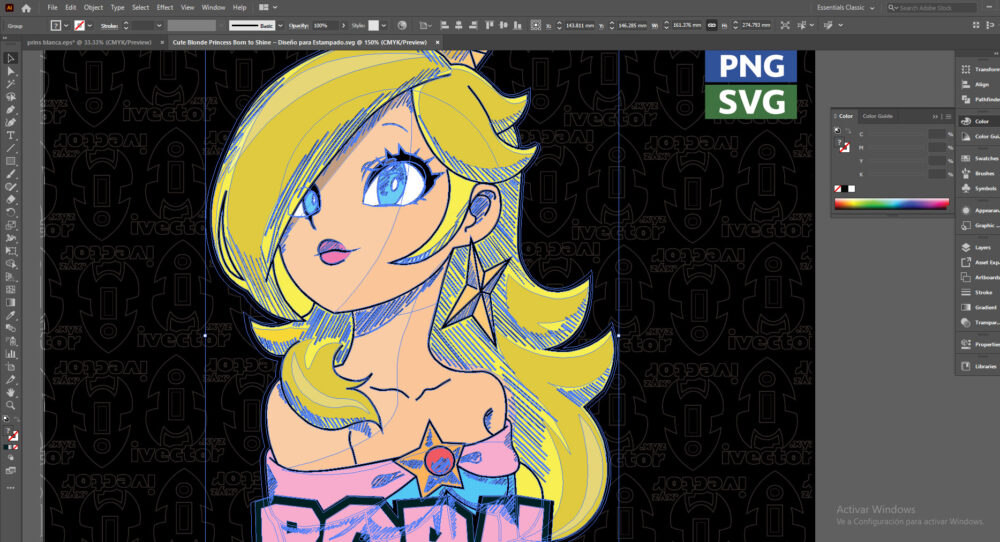The height and width of the screenshot is (542, 1000).
Task: Click the Recolor Artwork wheel icon
Action: click(x=402, y=26)
